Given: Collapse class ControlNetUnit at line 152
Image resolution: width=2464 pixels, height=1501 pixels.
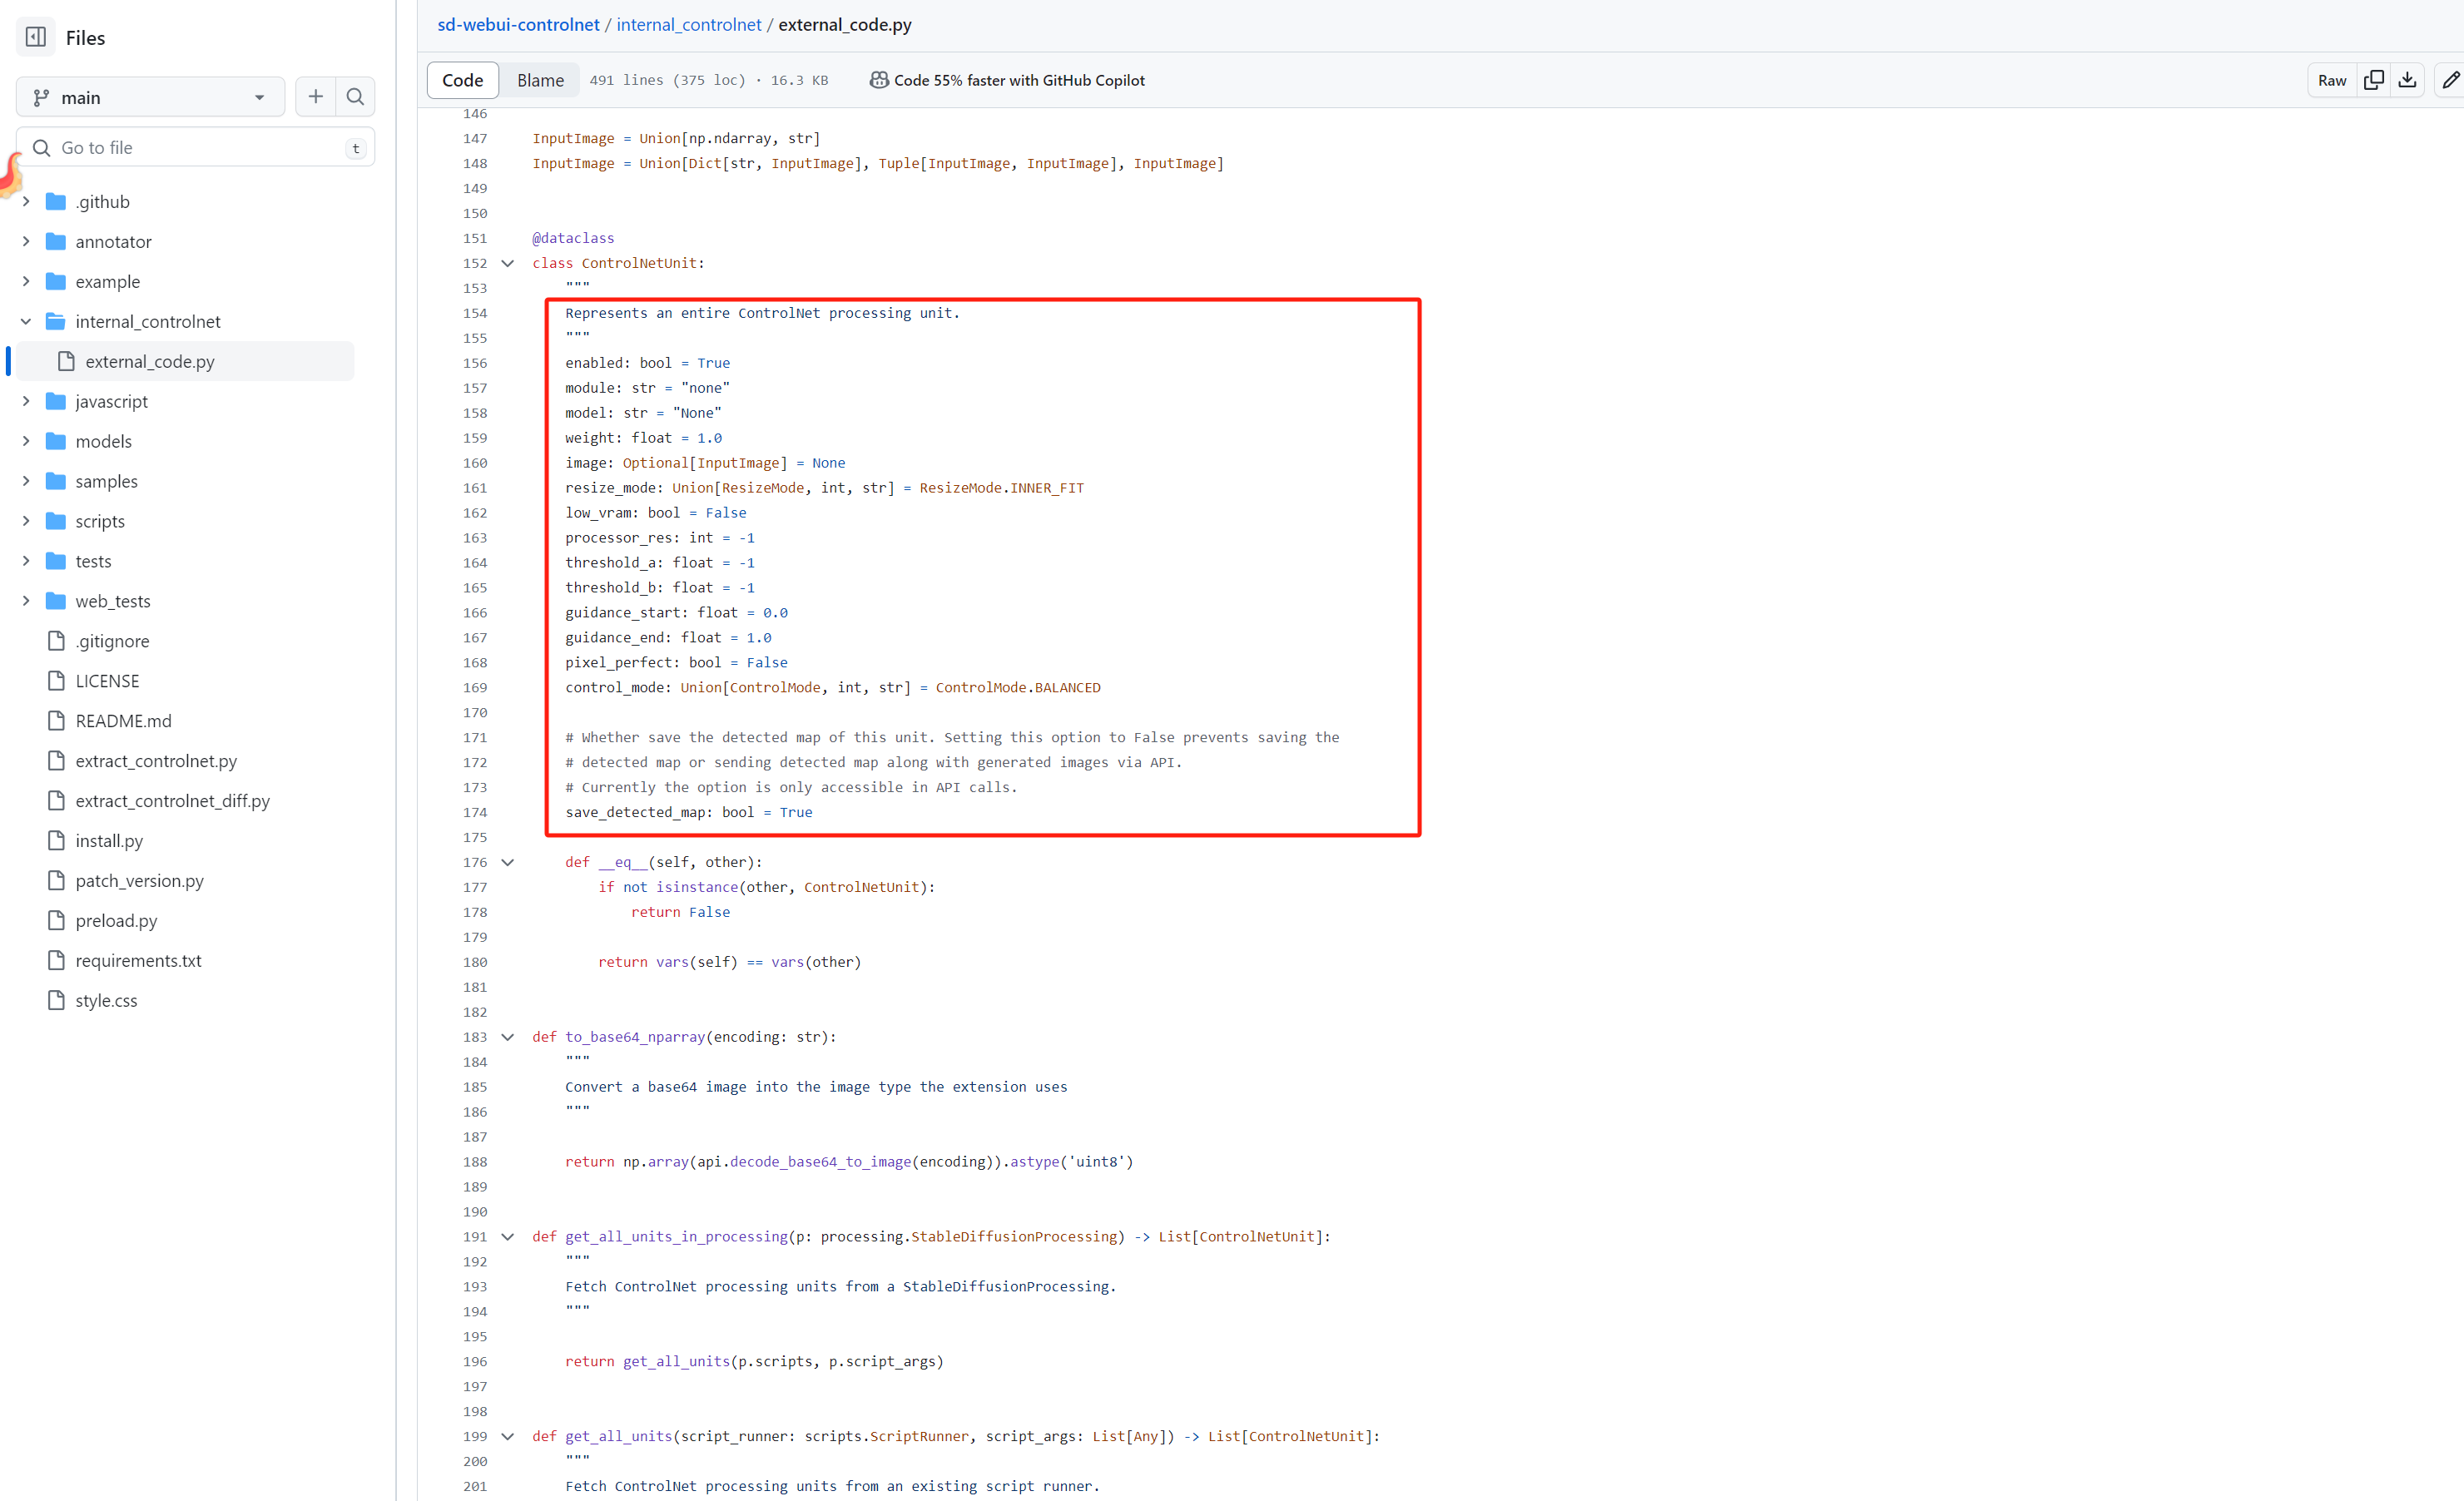Looking at the screenshot, I should click(508, 263).
